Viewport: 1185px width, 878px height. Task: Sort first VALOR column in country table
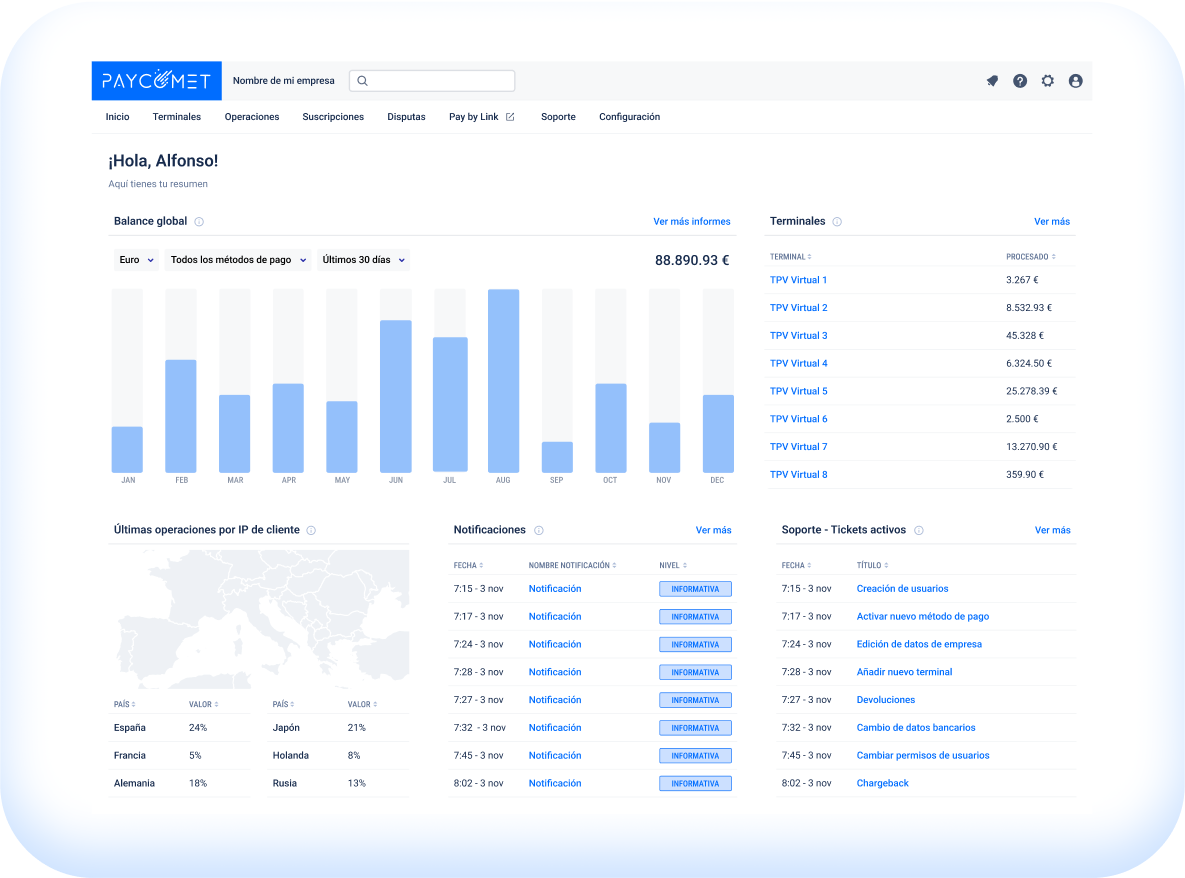pos(203,704)
